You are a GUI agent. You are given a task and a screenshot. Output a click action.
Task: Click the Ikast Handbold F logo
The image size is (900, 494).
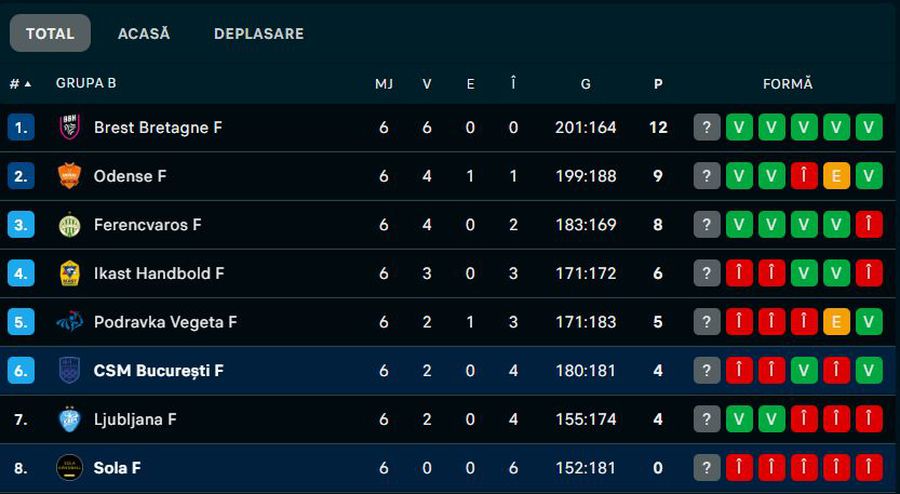[x=69, y=273]
